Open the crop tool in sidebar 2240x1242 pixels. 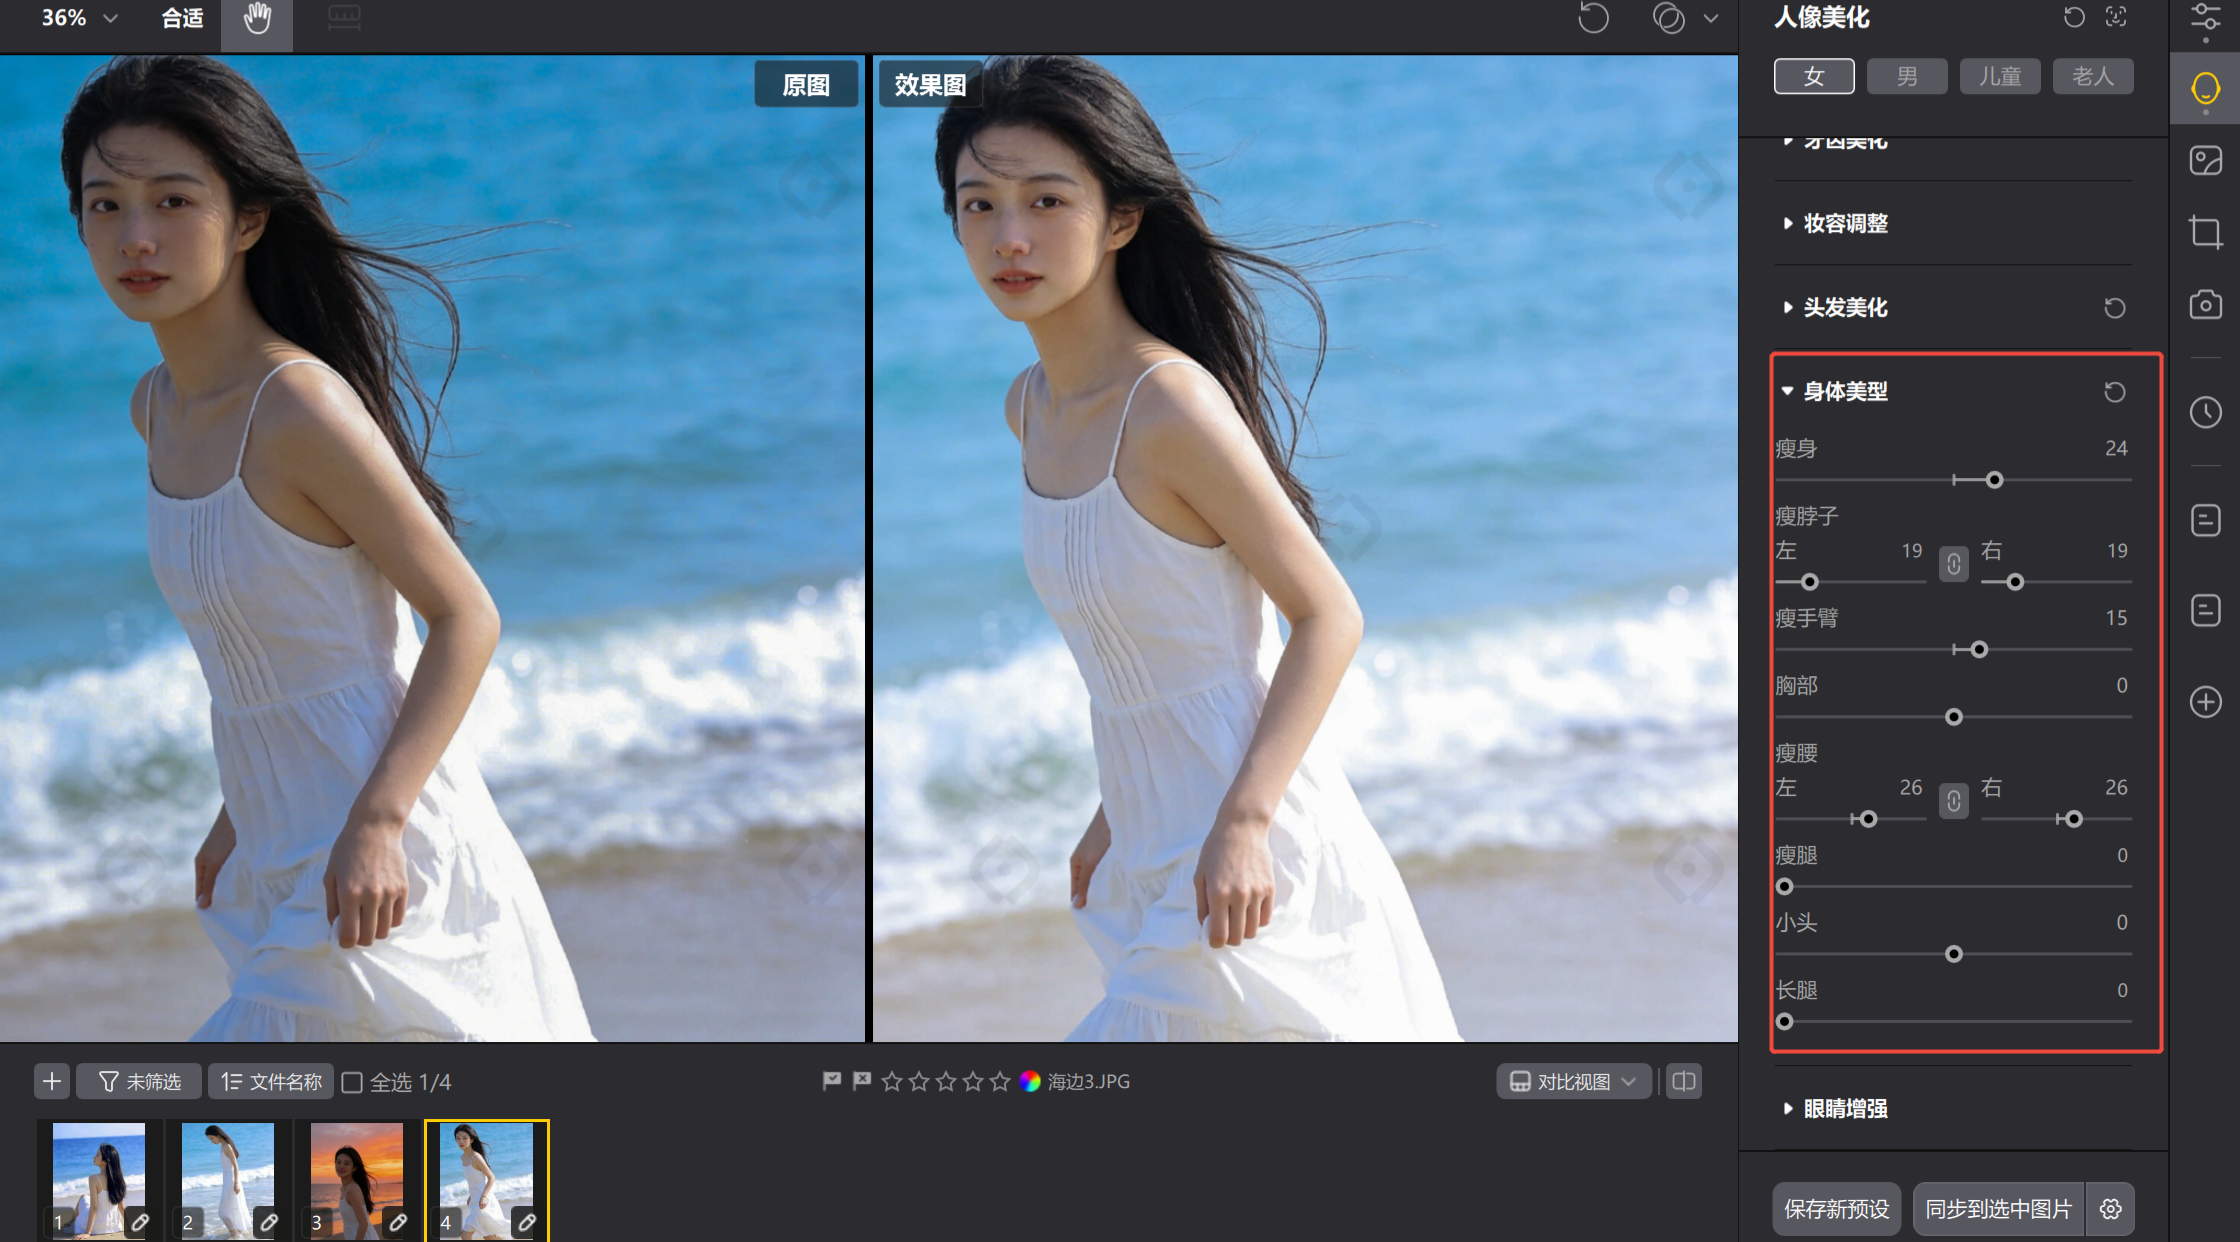pos(2205,232)
